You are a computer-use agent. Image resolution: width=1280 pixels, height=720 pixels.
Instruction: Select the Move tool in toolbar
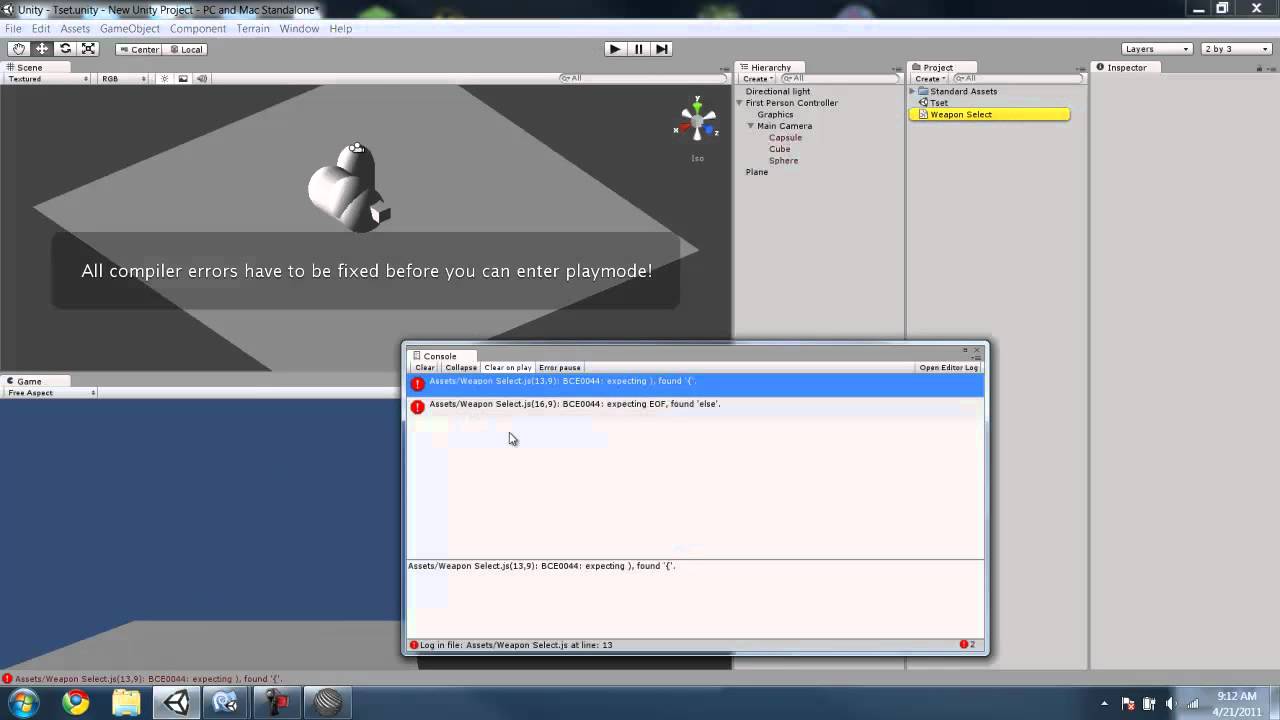tap(42, 49)
